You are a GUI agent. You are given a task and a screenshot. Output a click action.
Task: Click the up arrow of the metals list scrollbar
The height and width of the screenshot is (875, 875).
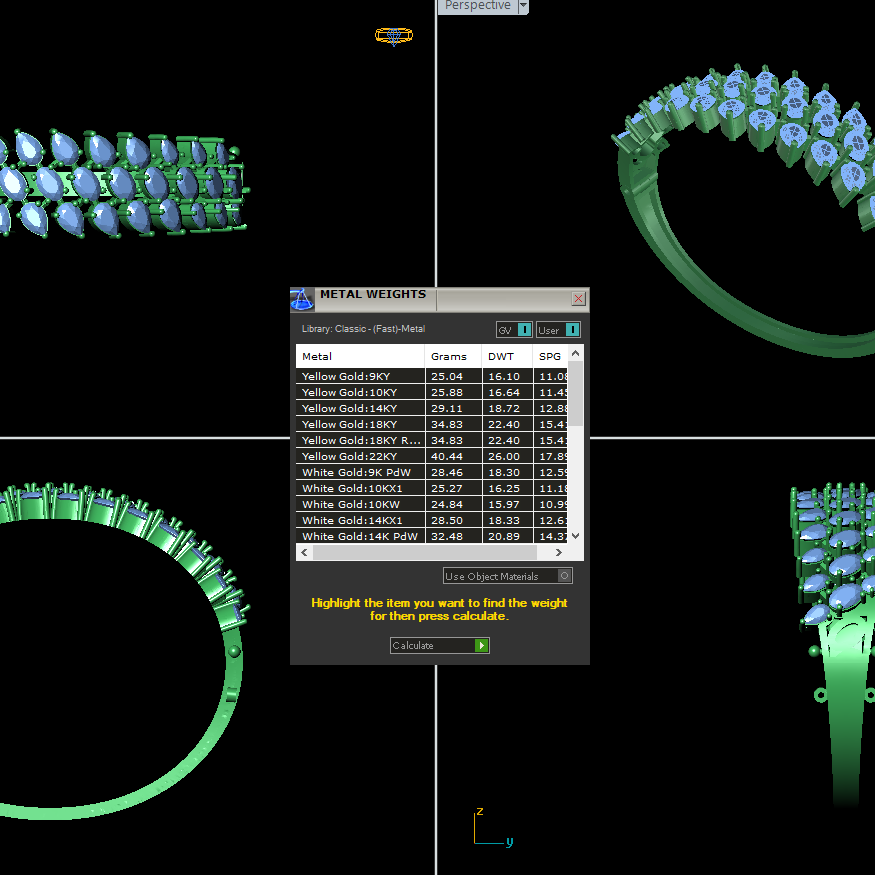click(x=575, y=351)
